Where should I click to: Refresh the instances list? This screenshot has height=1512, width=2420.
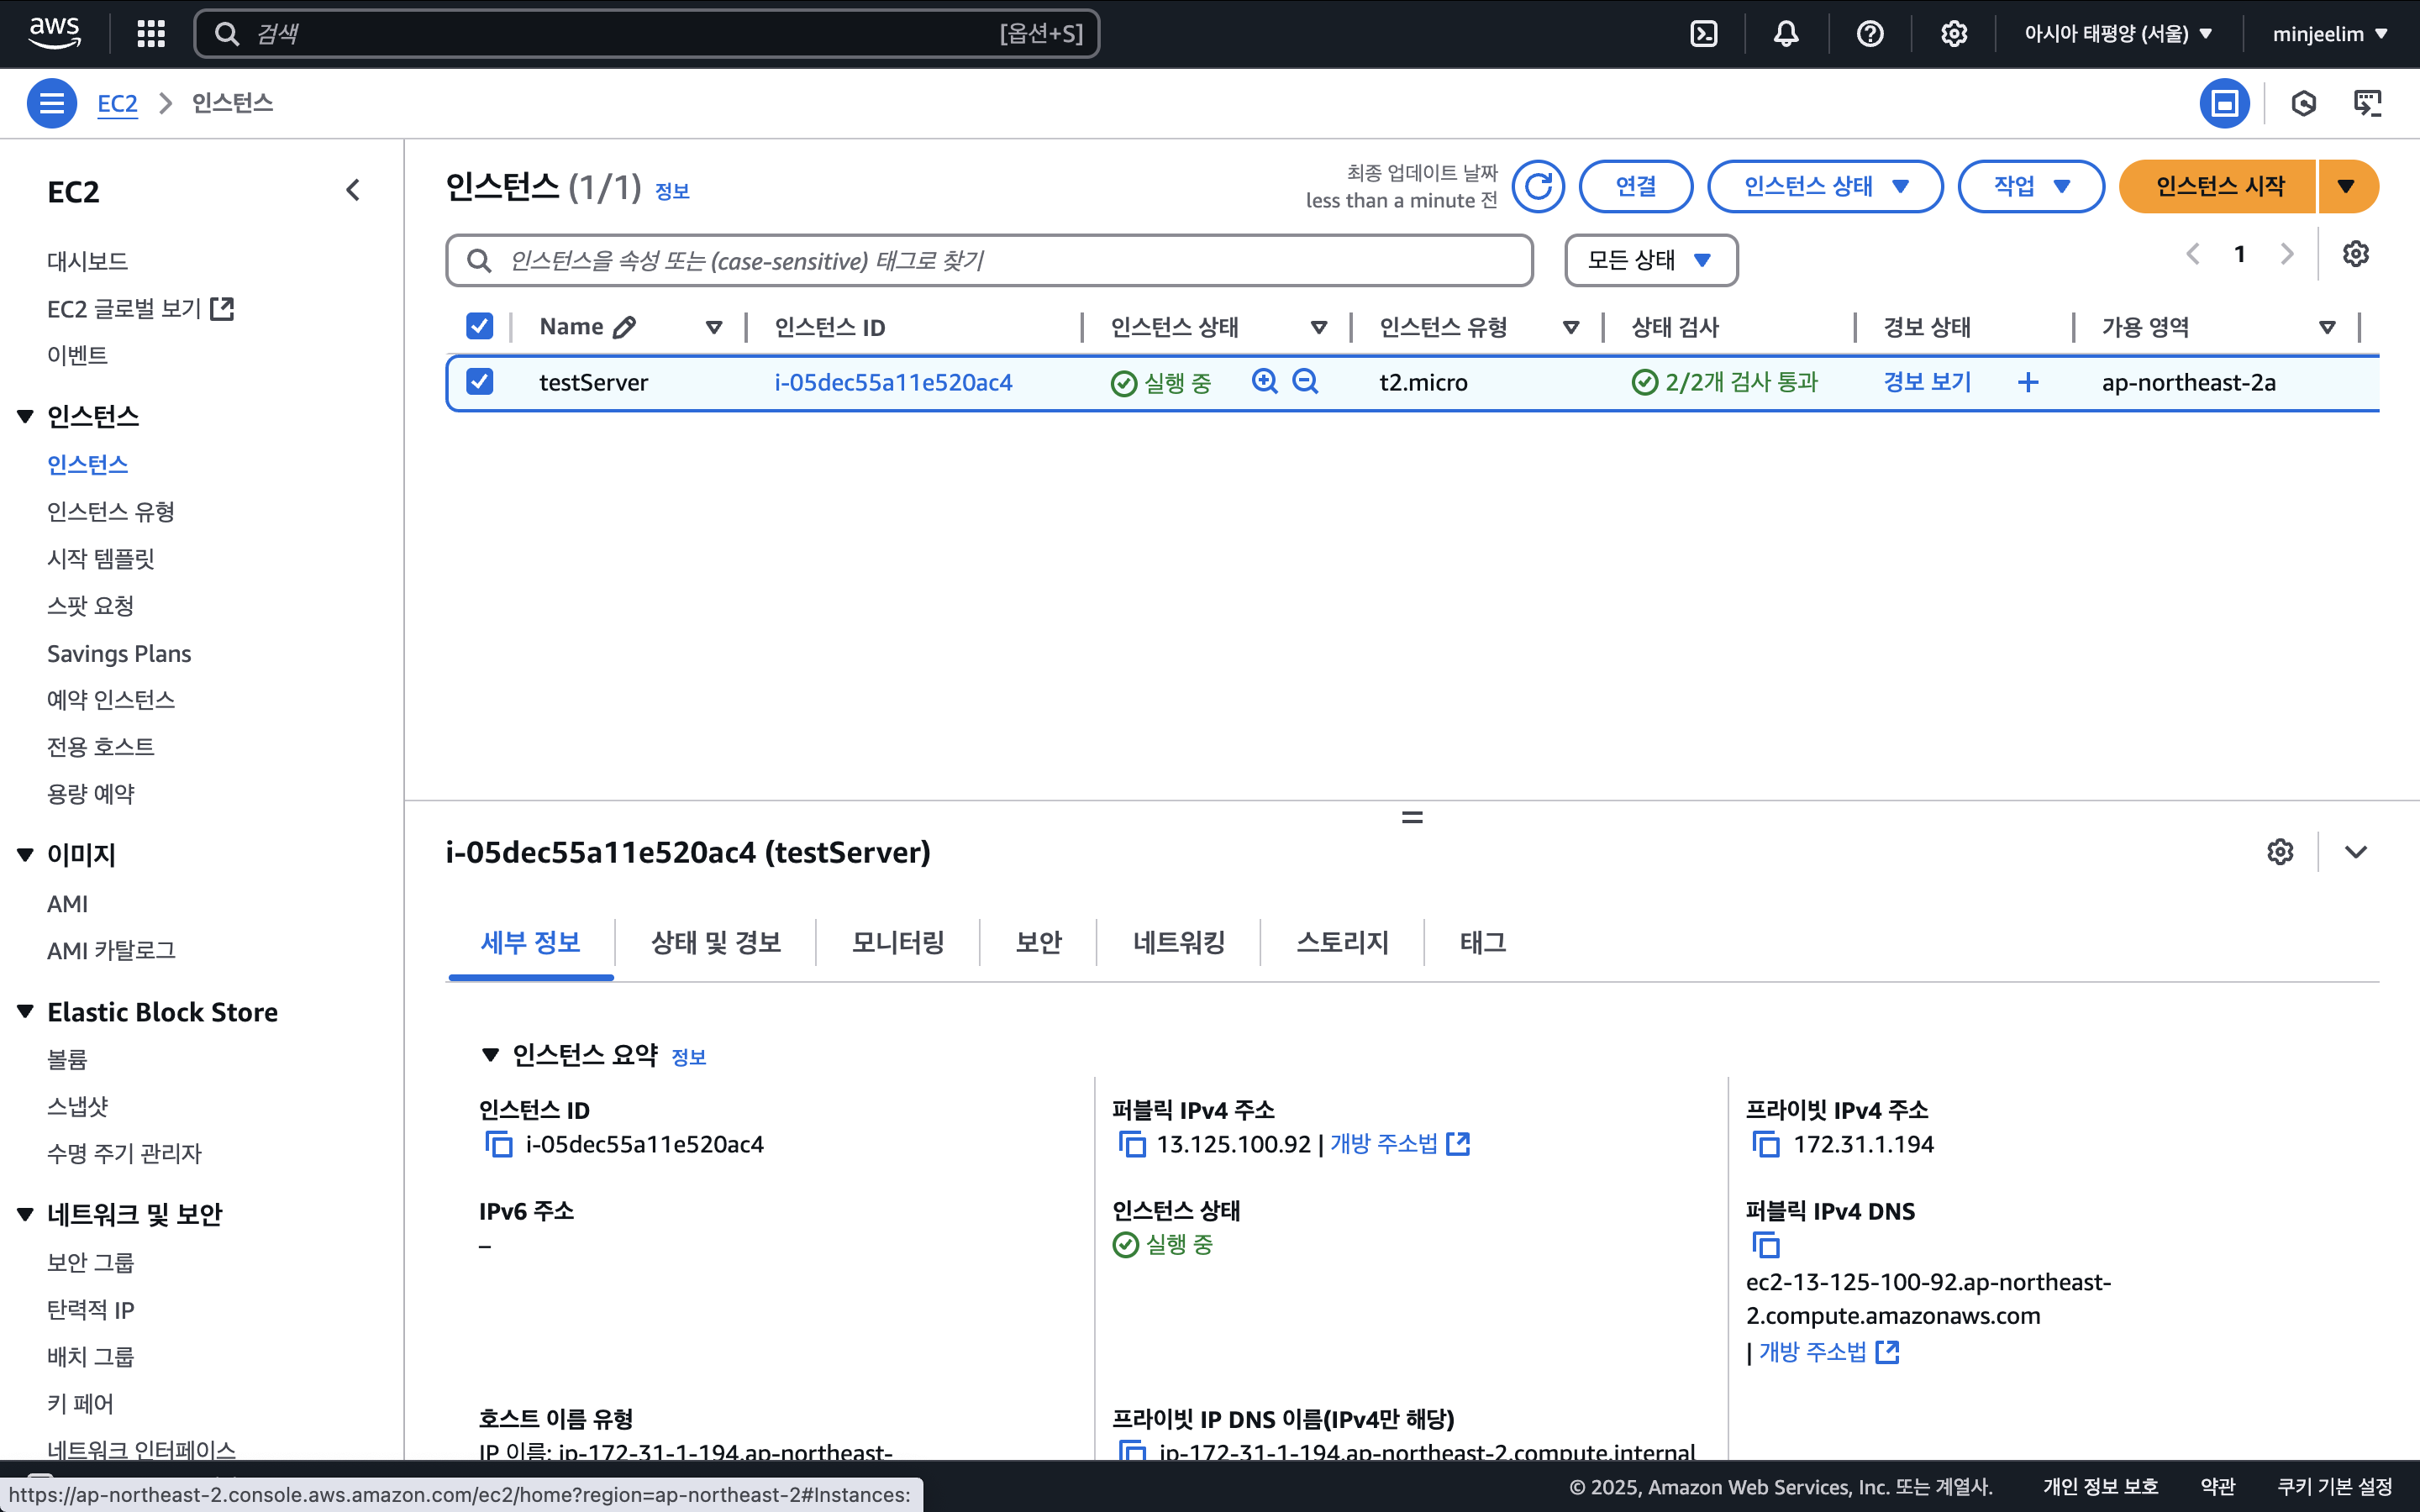tap(1538, 186)
